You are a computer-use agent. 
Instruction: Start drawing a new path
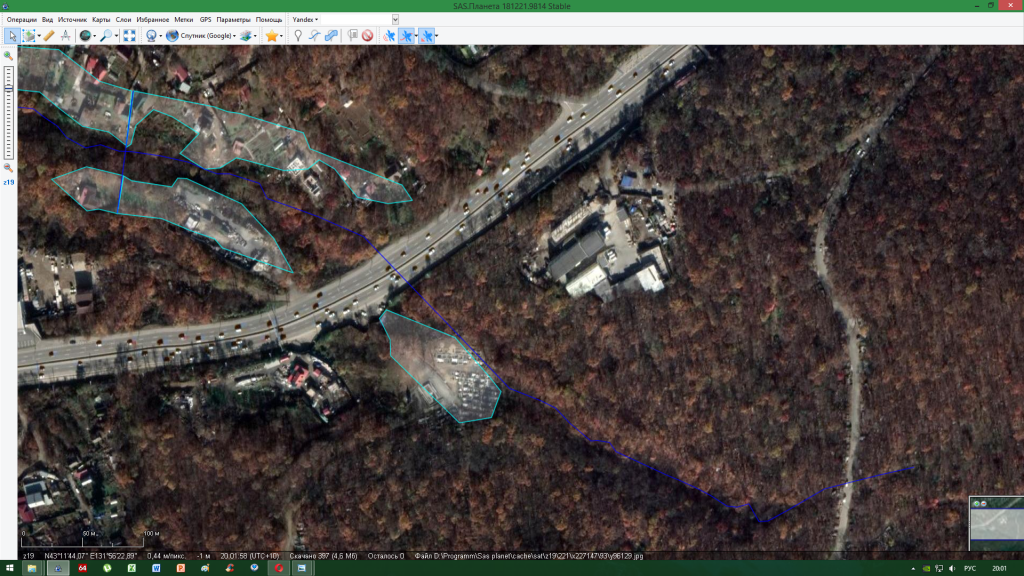(314, 36)
